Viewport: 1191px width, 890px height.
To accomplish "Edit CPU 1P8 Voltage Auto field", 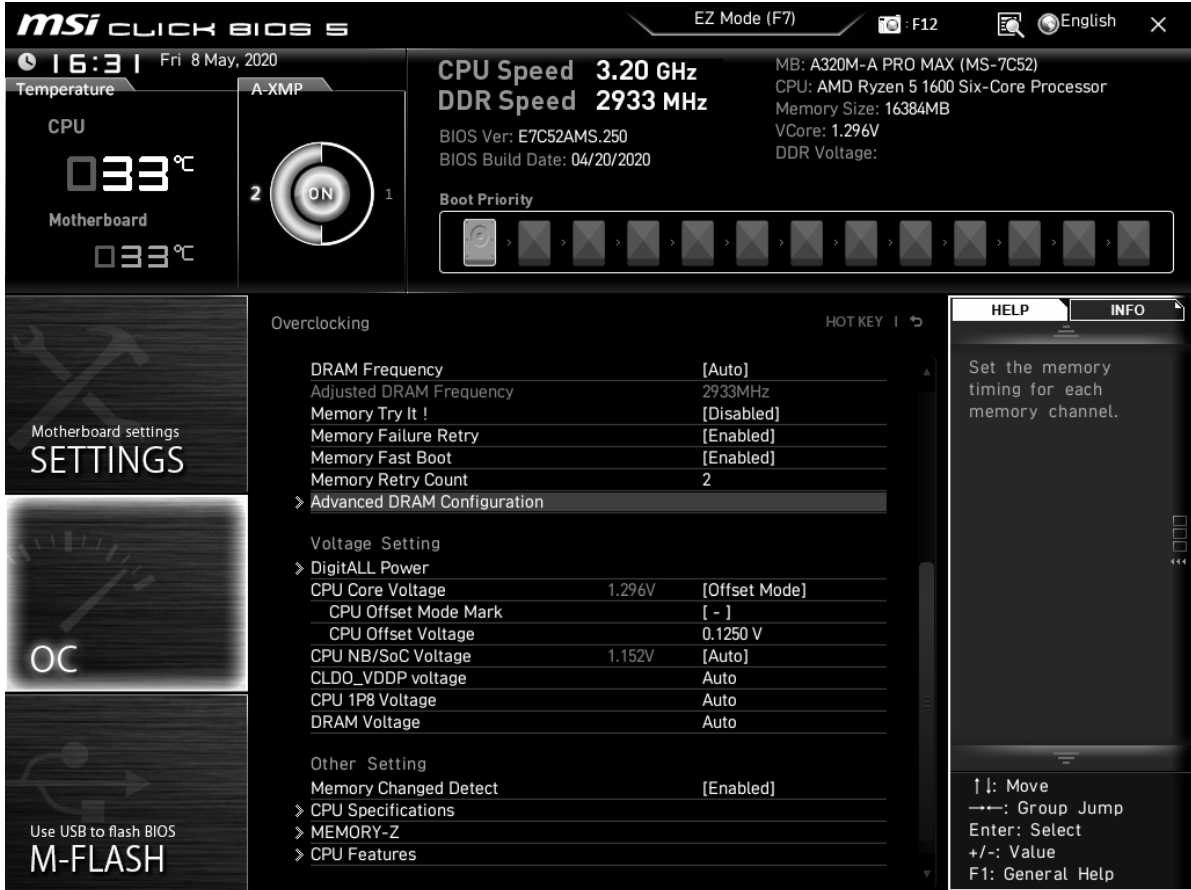I will [x=598, y=700].
